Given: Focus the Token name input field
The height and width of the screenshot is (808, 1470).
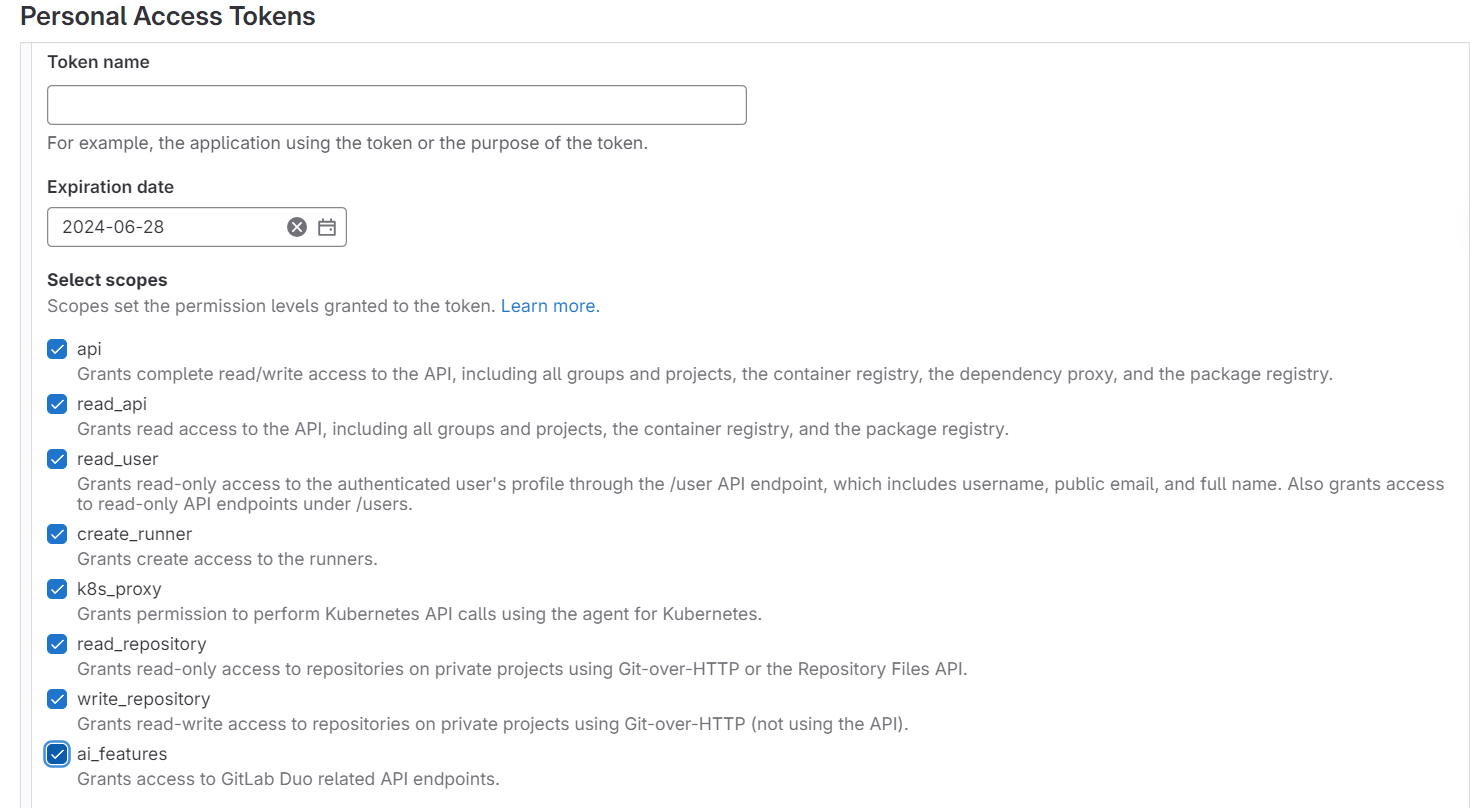Looking at the screenshot, I should [396, 104].
